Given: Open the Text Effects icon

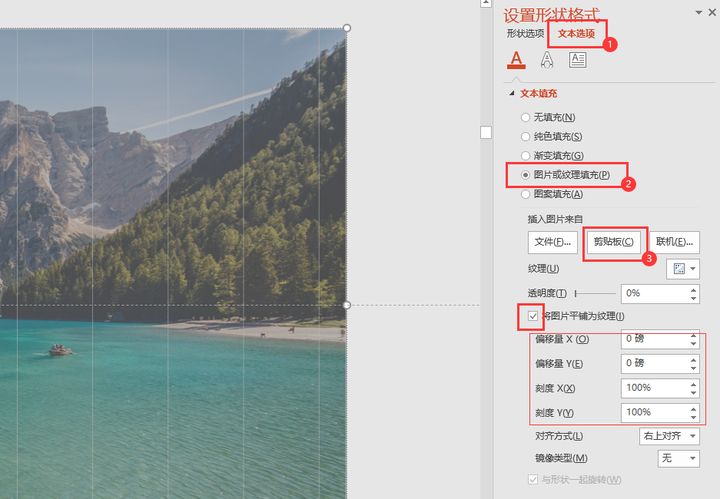Looking at the screenshot, I should pos(546,60).
